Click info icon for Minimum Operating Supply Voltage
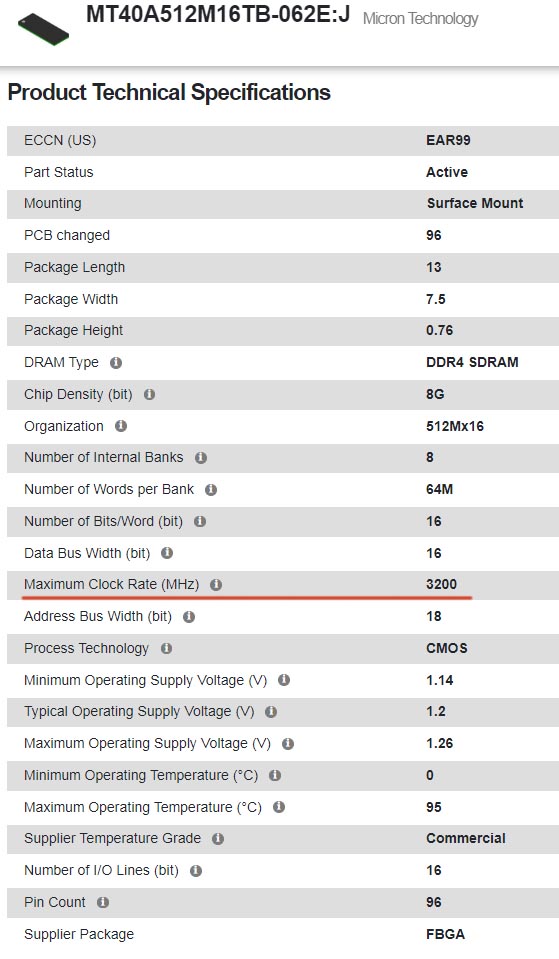This screenshot has width=559, height=959. pyautogui.click(x=284, y=679)
